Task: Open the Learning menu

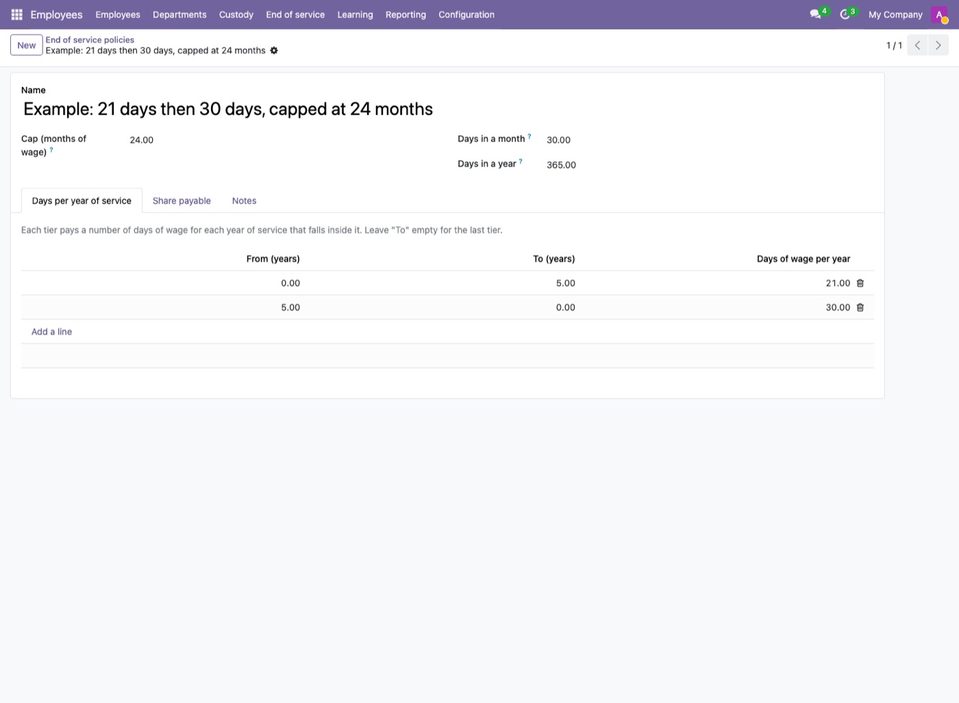Action: [x=355, y=15]
